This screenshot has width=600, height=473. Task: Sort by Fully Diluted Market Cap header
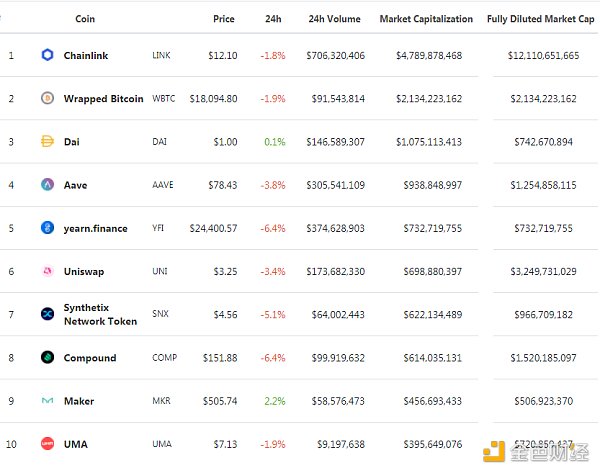(x=540, y=19)
